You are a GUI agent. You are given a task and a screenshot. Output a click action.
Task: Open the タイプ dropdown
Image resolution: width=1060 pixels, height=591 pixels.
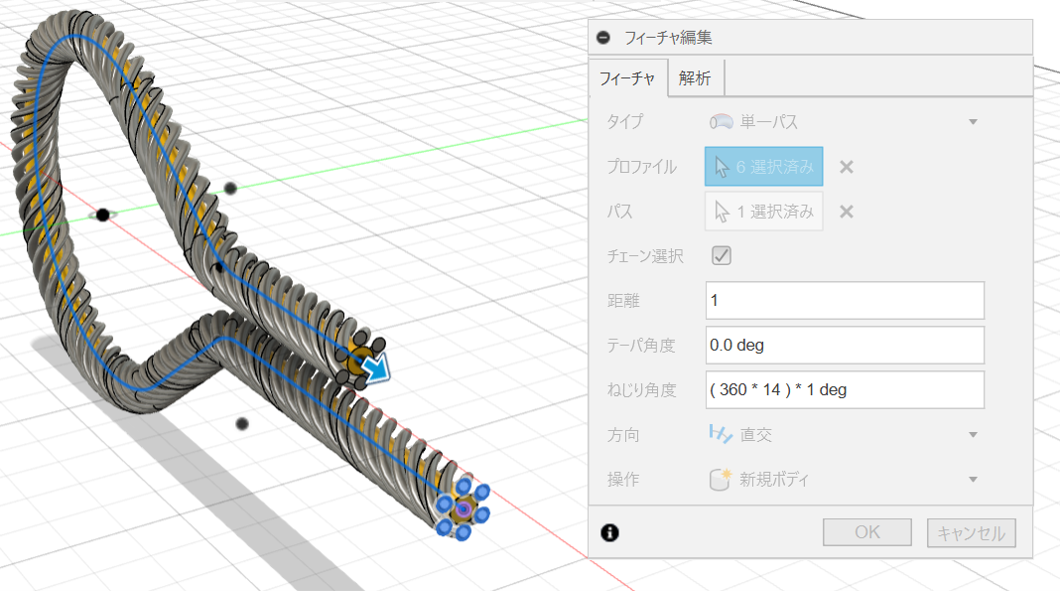971,122
